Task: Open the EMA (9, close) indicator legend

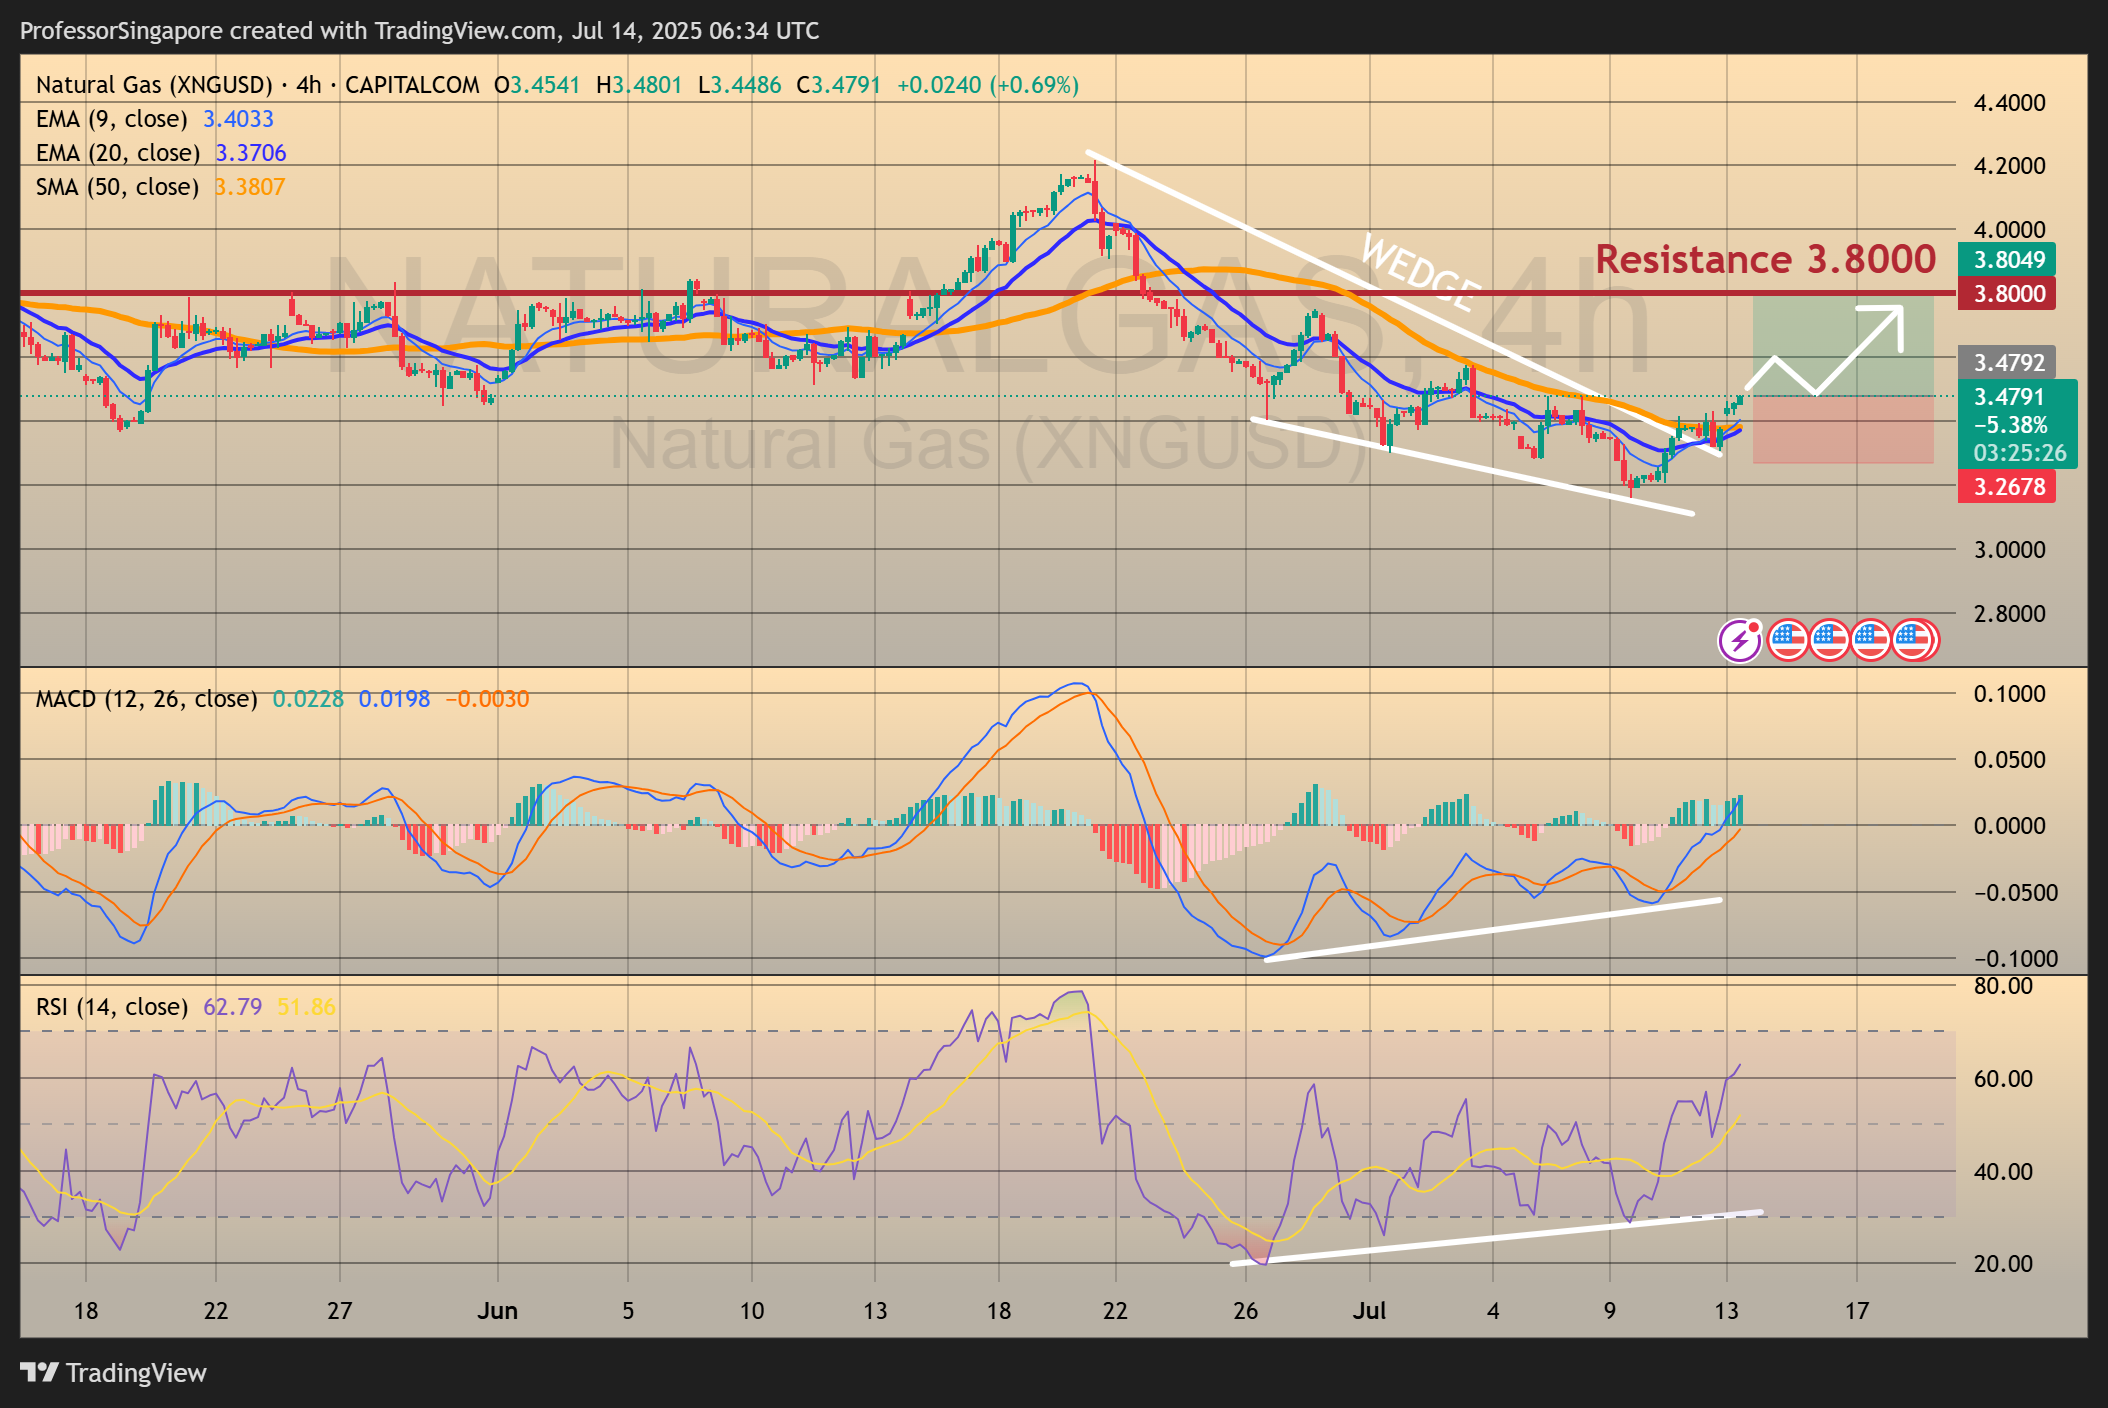Action: point(112,119)
